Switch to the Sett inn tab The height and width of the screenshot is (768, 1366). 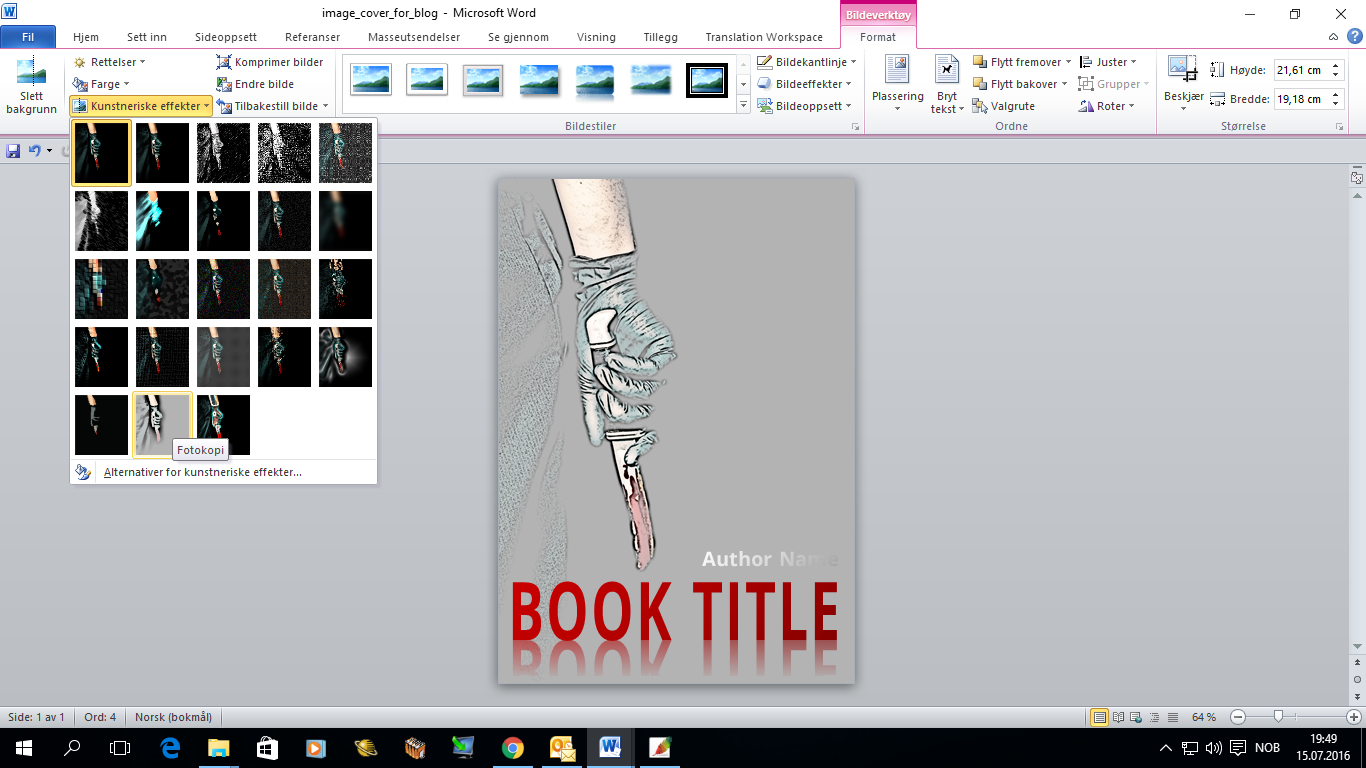coord(146,37)
